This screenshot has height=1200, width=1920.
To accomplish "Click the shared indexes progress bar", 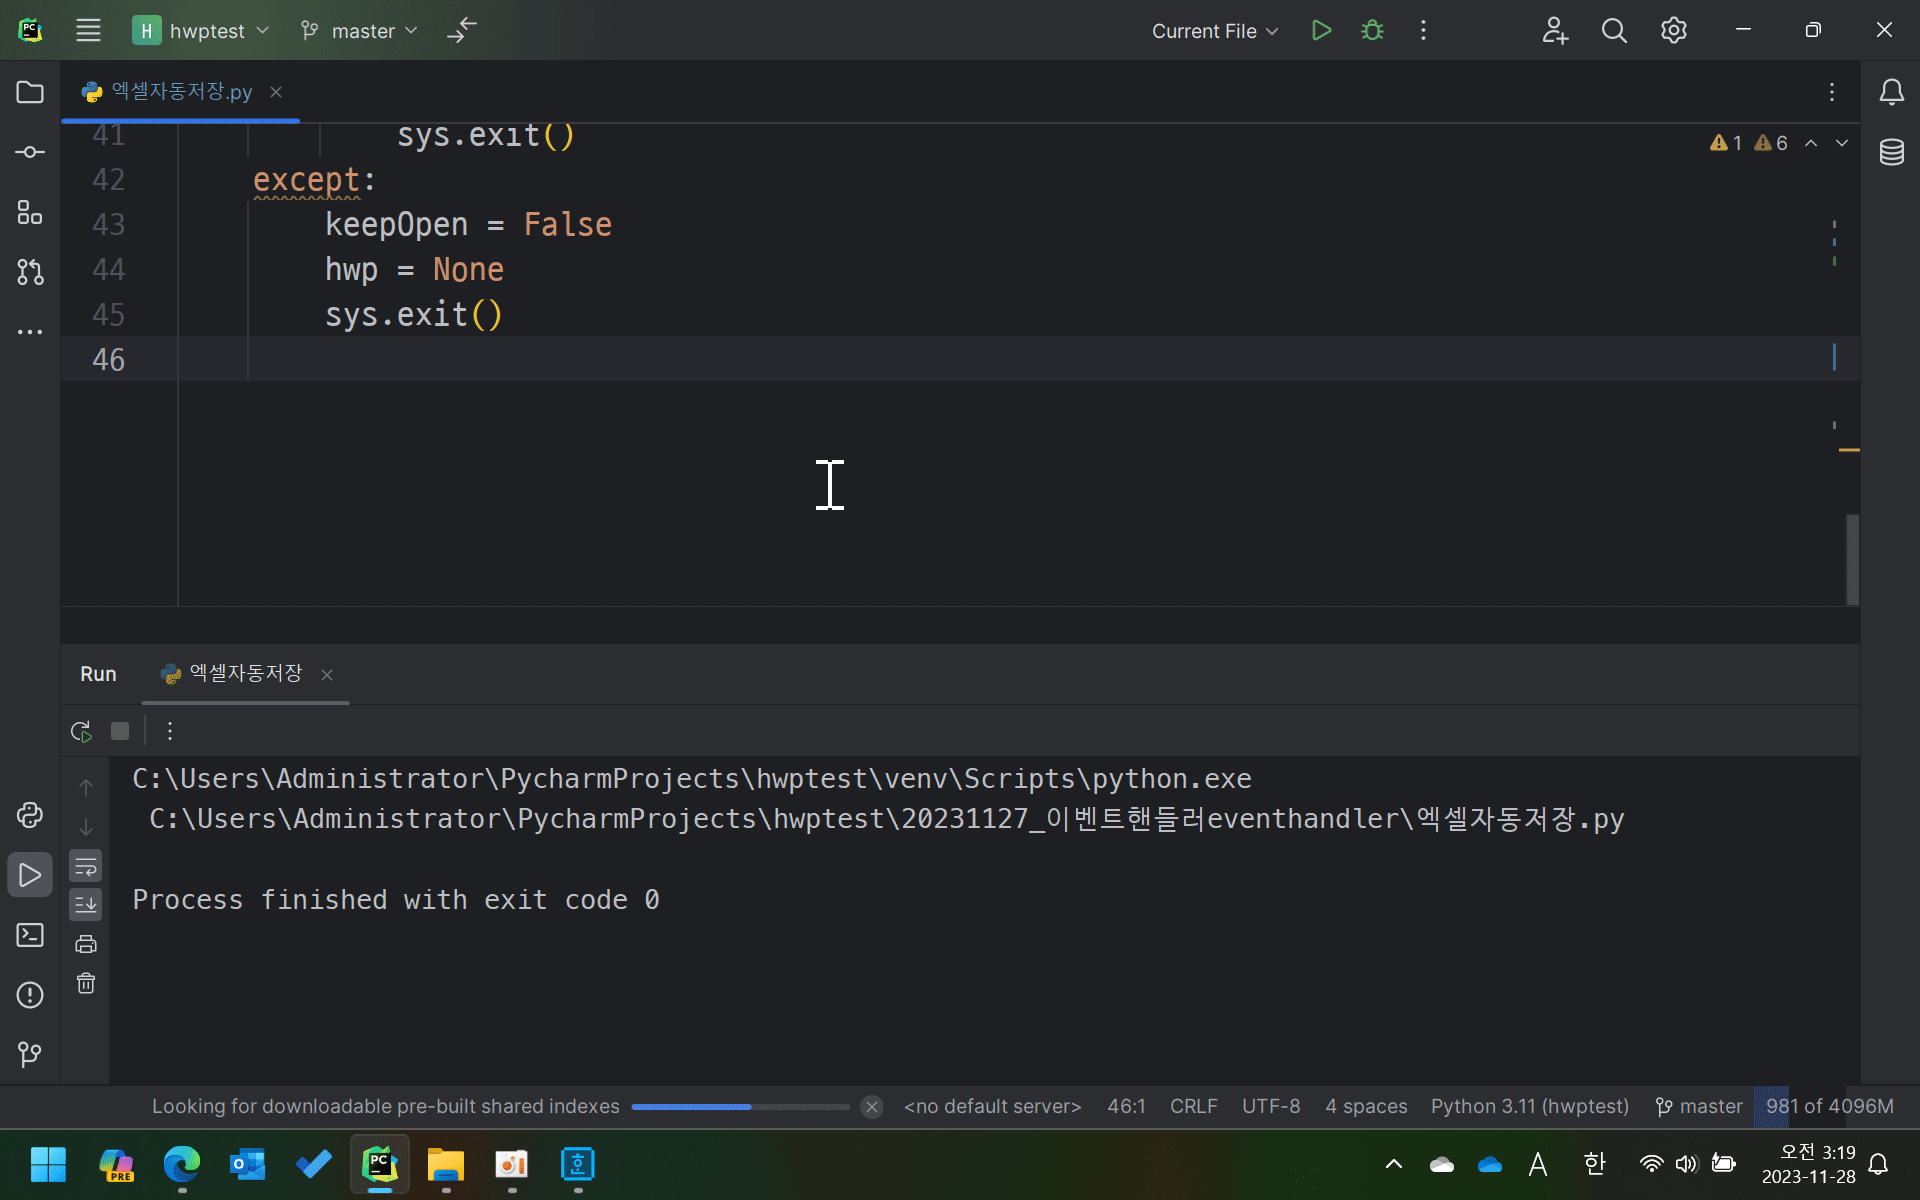I will tap(740, 1106).
